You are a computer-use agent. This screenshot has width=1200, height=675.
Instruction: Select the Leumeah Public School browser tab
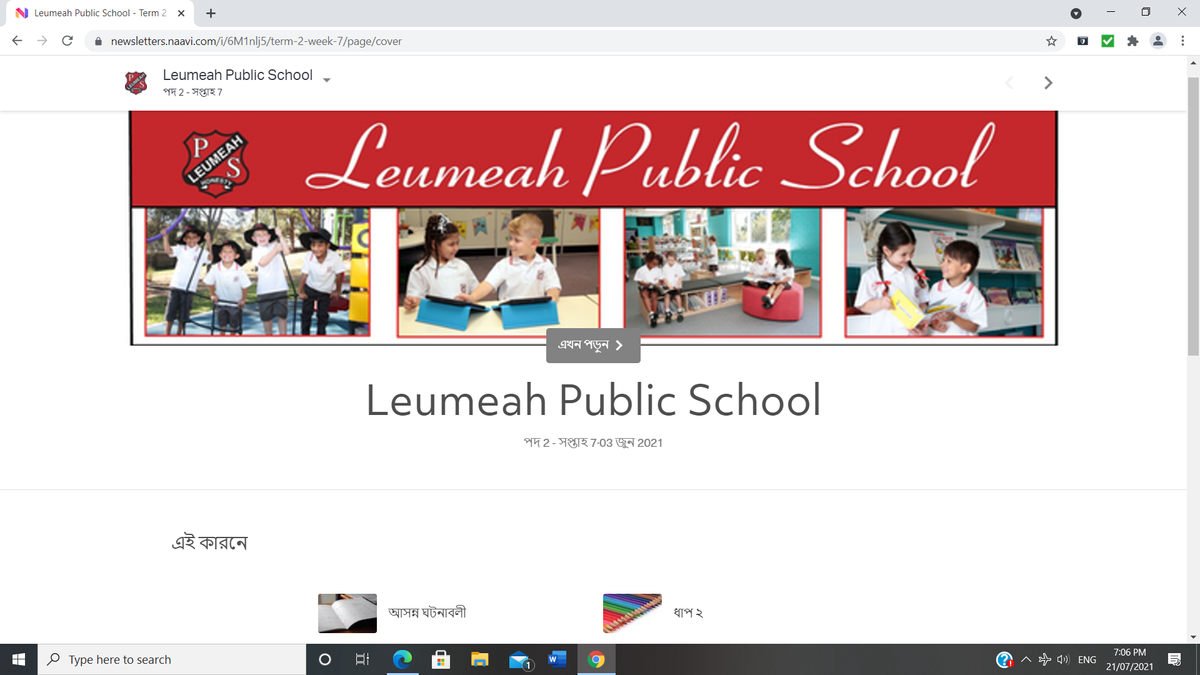(99, 13)
